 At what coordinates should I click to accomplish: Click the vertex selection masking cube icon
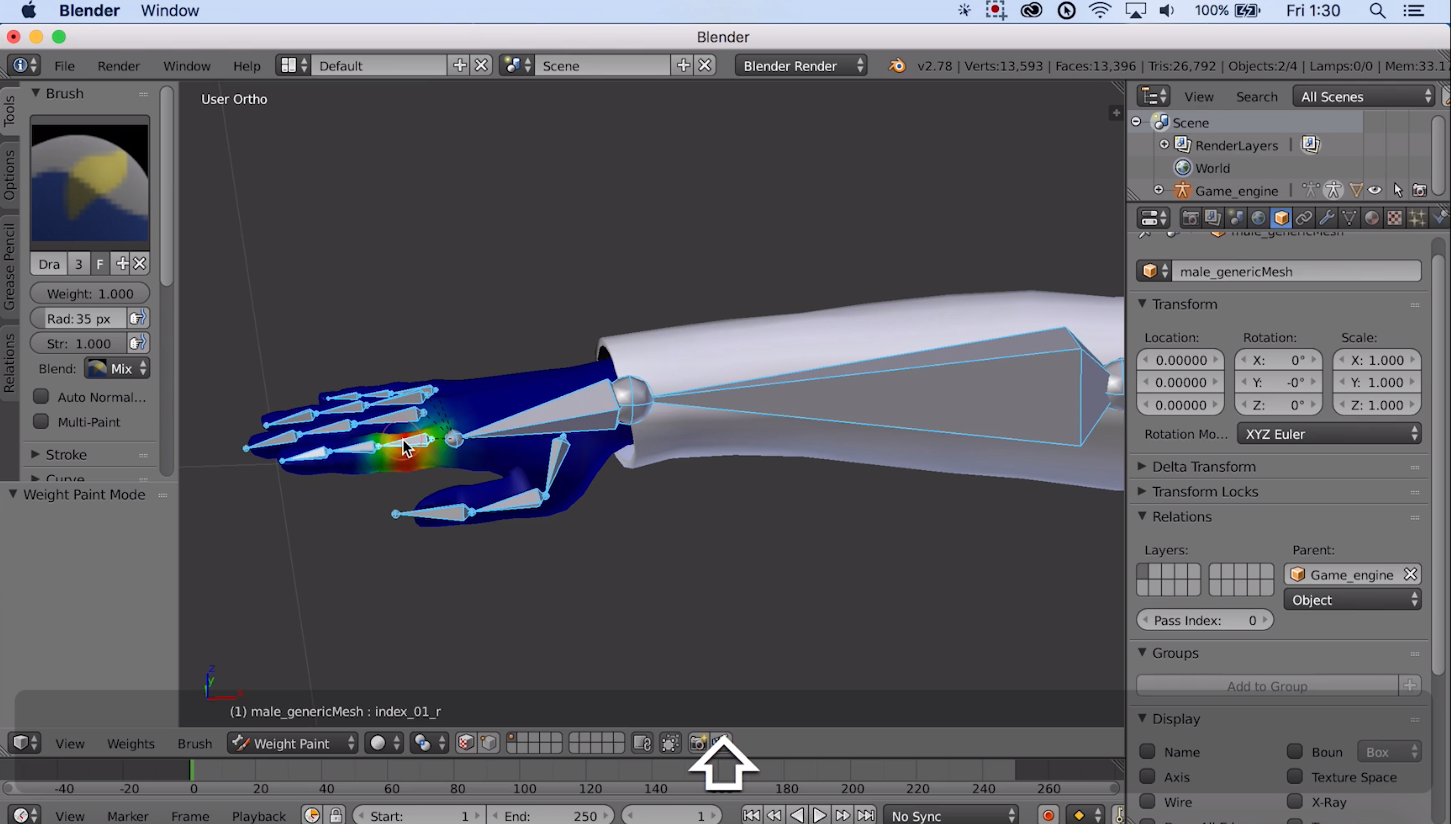(x=489, y=743)
